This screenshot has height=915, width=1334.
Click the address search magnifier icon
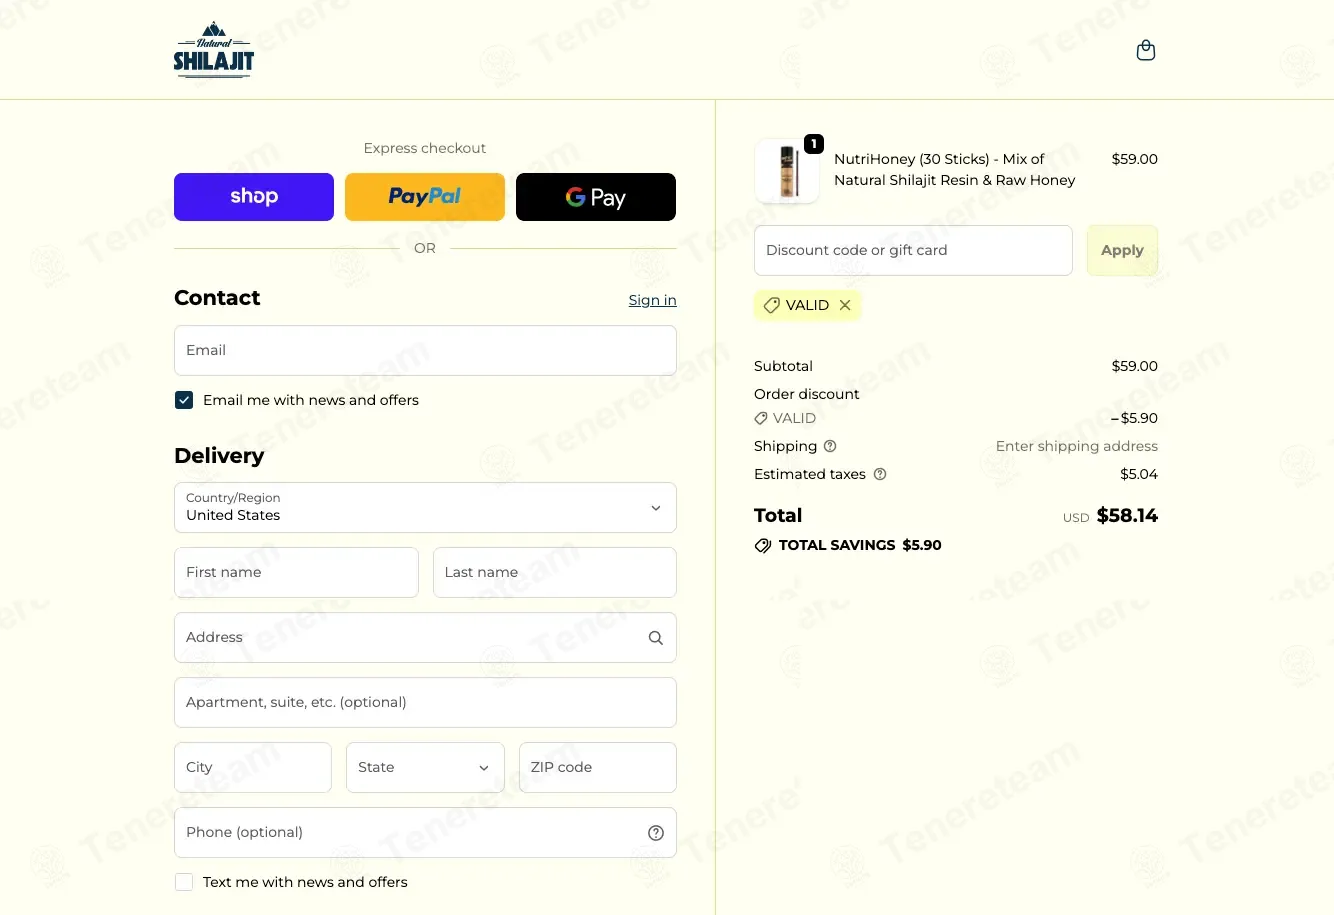[x=656, y=638]
